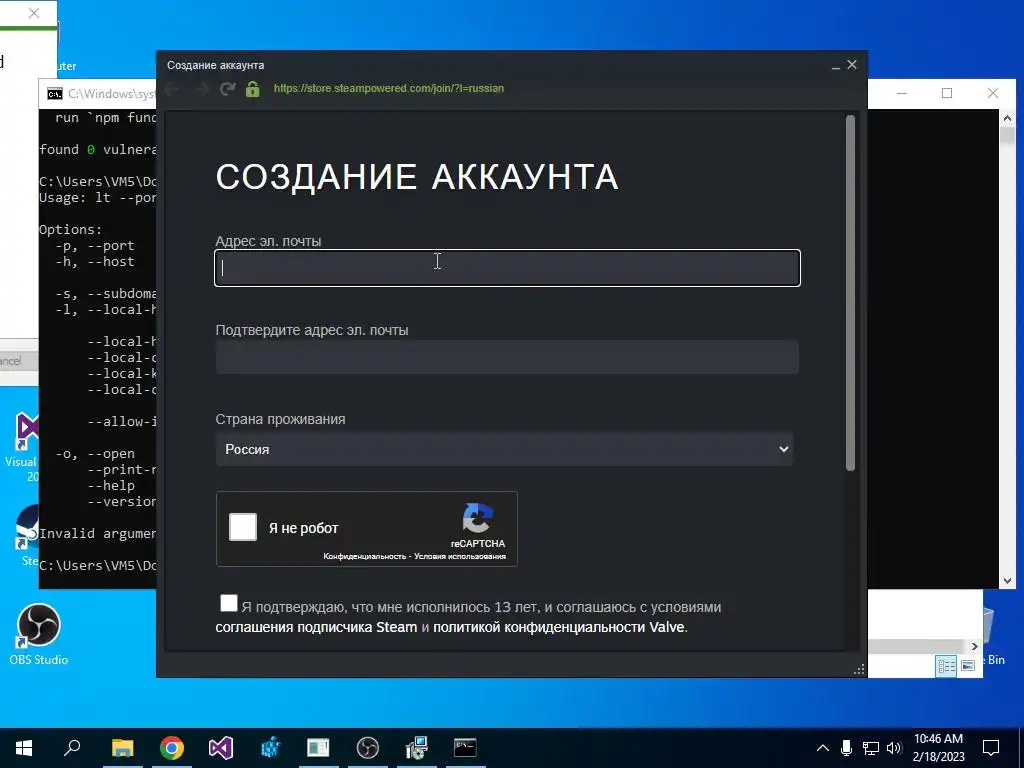The width and height of the screenshot is (1024, 768).
Task: Click command prompt scrollbar up arrow
Action: [x=1007, y=118]
